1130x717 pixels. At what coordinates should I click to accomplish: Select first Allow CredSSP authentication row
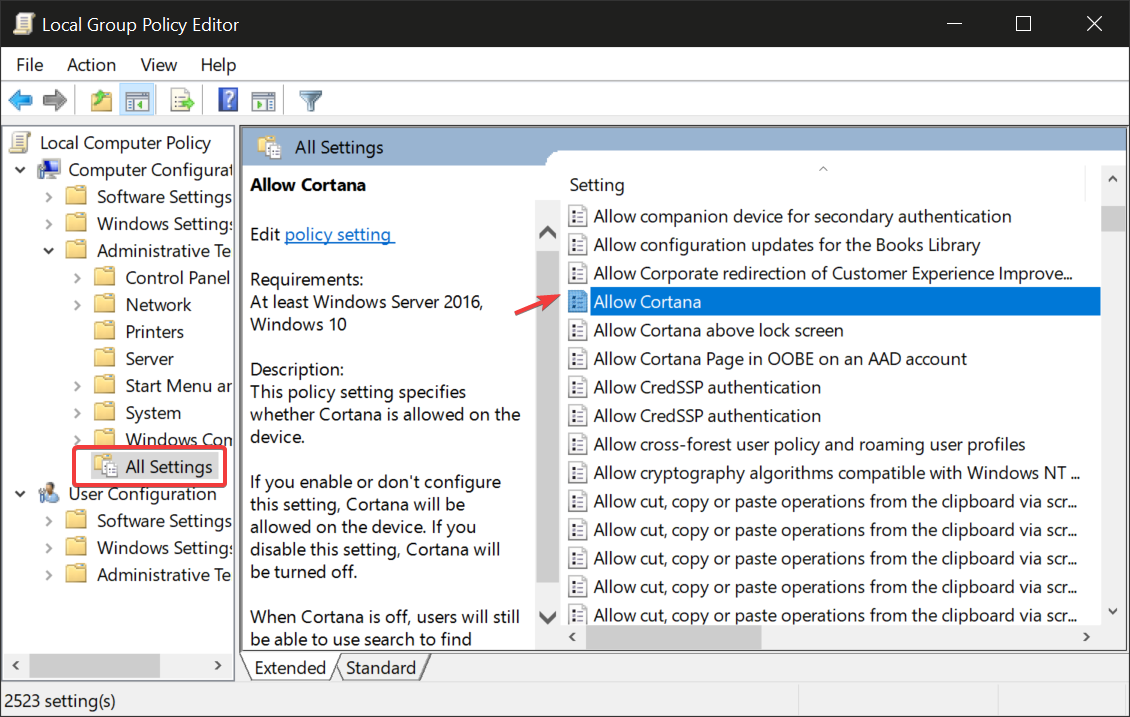pyautogui.click(x=707, y=387)
